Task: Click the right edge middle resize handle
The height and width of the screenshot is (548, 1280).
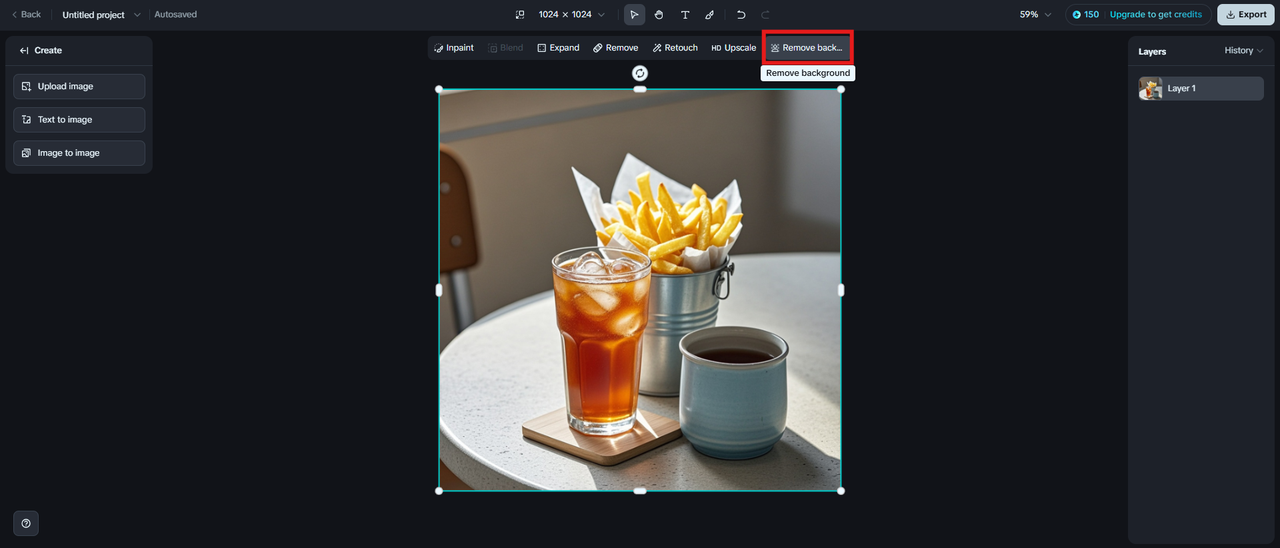Action: pyautogui.click(x=841, y=290)
